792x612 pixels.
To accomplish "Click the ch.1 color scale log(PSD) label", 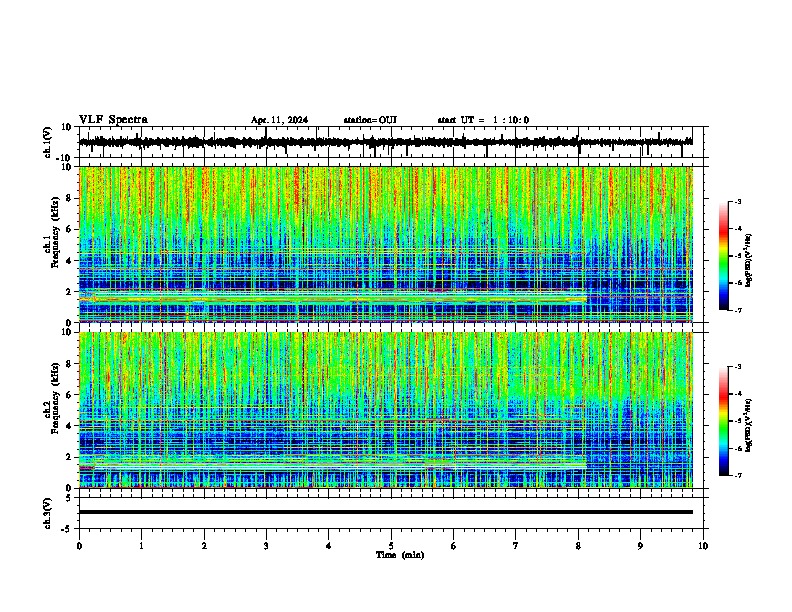I will point(749,261).
